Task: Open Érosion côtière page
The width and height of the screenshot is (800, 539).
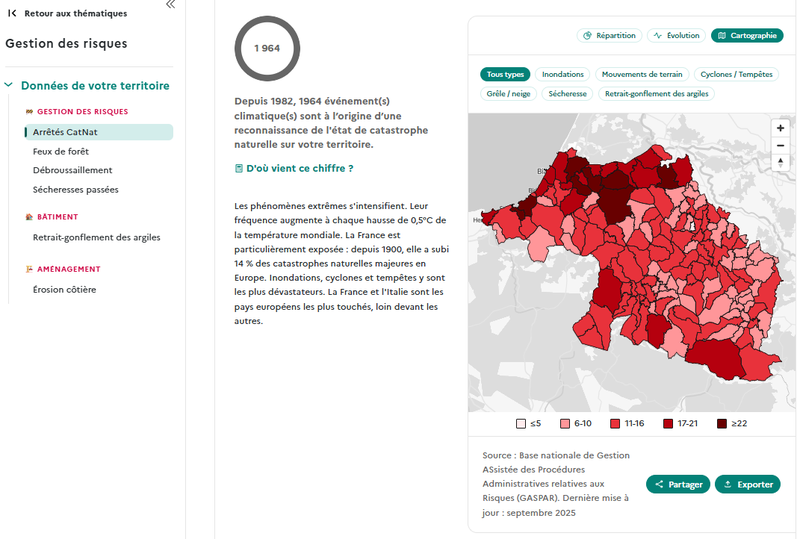Action: click(x=64, y=289)
